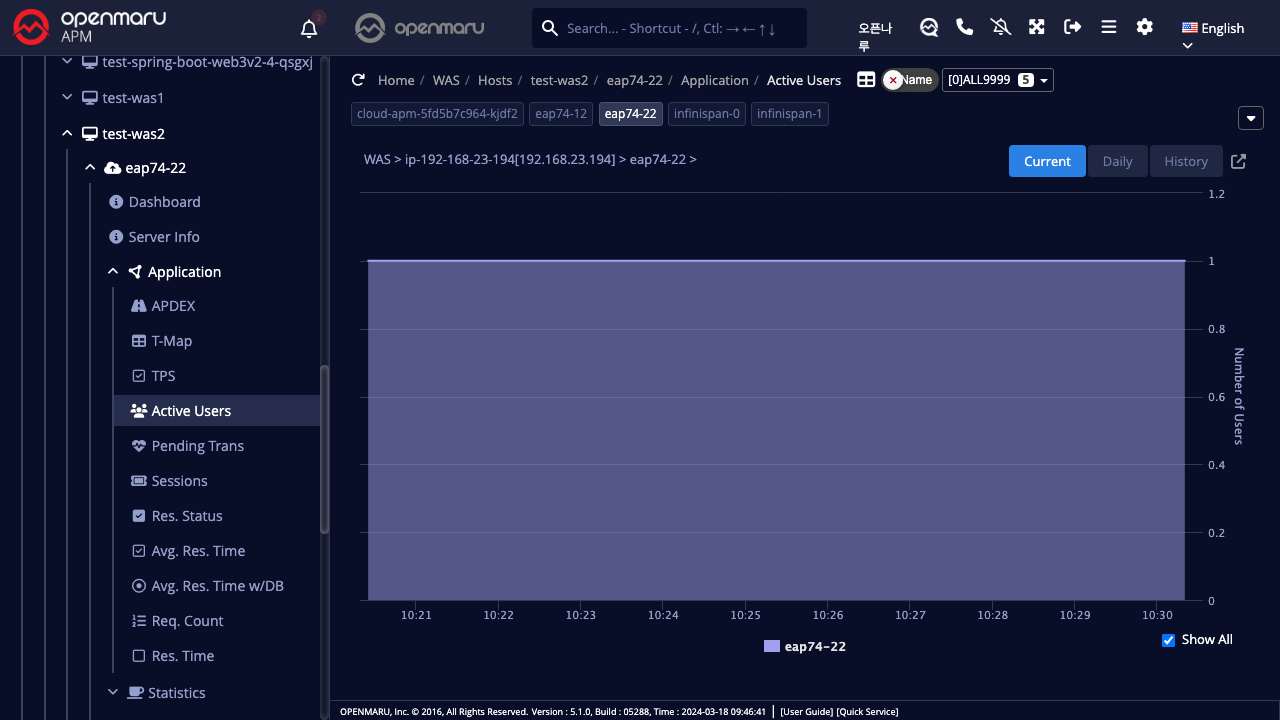Uncheck the Show All checkbox

(1168, 640)
